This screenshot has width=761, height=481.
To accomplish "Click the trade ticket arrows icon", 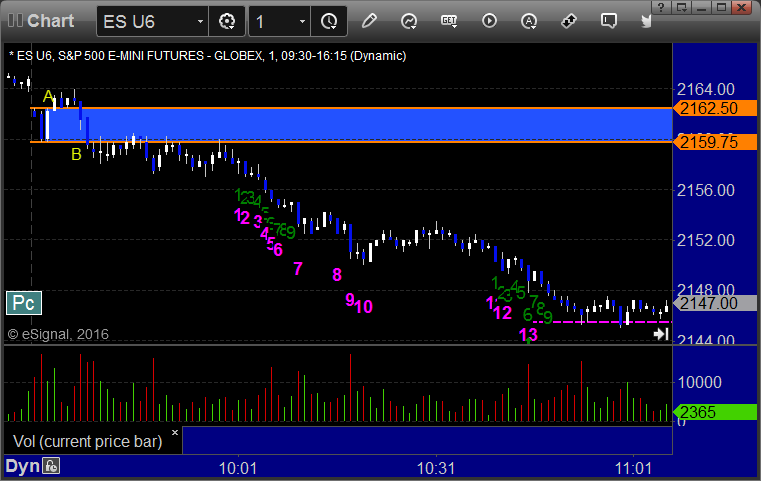I will coord(569,21).
